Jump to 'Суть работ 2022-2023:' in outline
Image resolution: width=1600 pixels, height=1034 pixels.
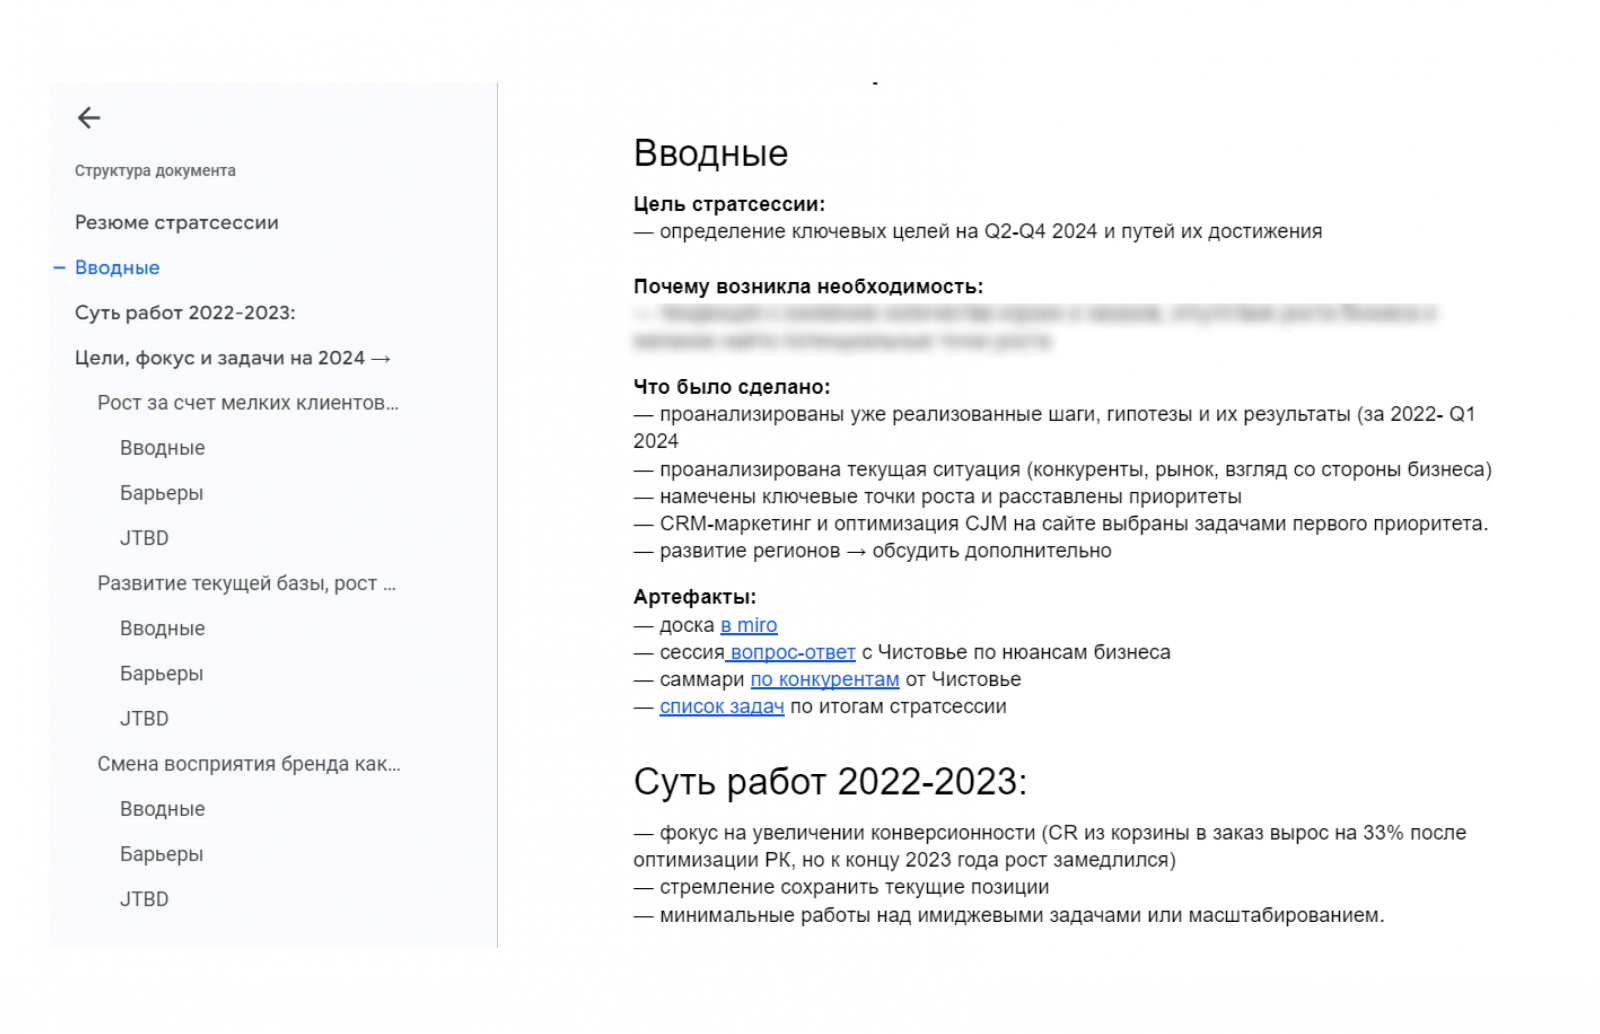point(185,313)
